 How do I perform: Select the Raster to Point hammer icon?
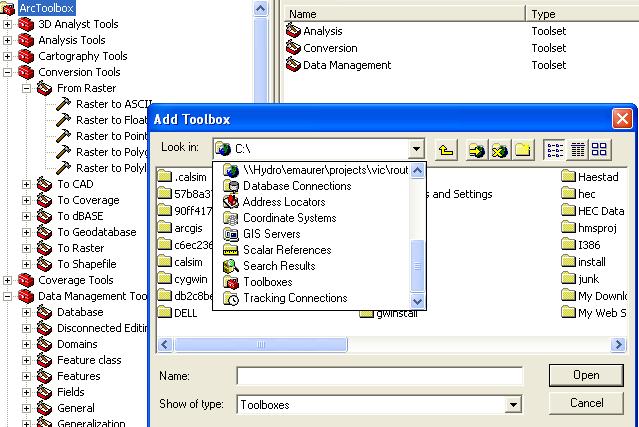pyautogui.click(x=63, y=136)
